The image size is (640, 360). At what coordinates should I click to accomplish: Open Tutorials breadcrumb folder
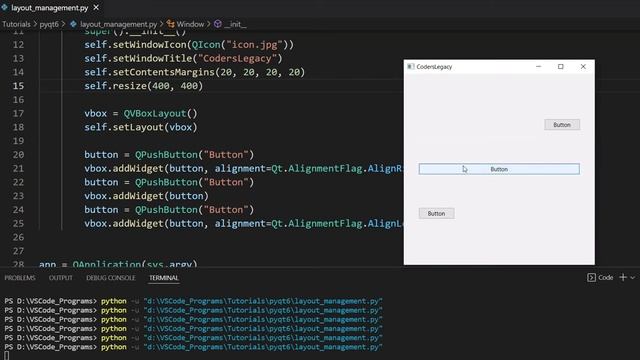click(x=16, y=24)
